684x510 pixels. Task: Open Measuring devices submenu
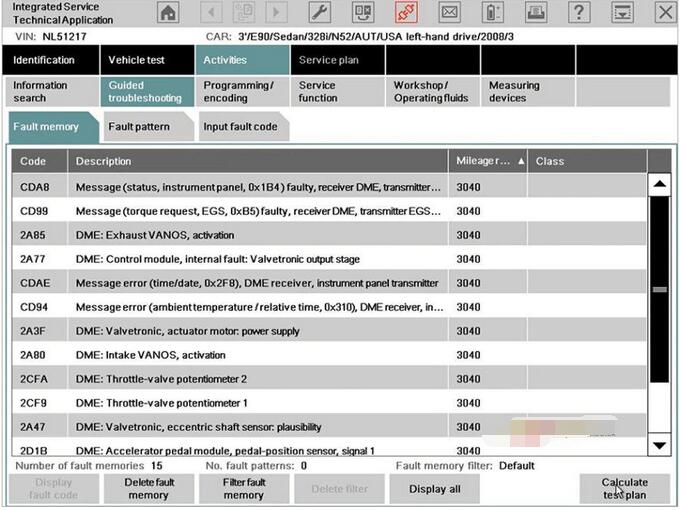pos(528,92)
